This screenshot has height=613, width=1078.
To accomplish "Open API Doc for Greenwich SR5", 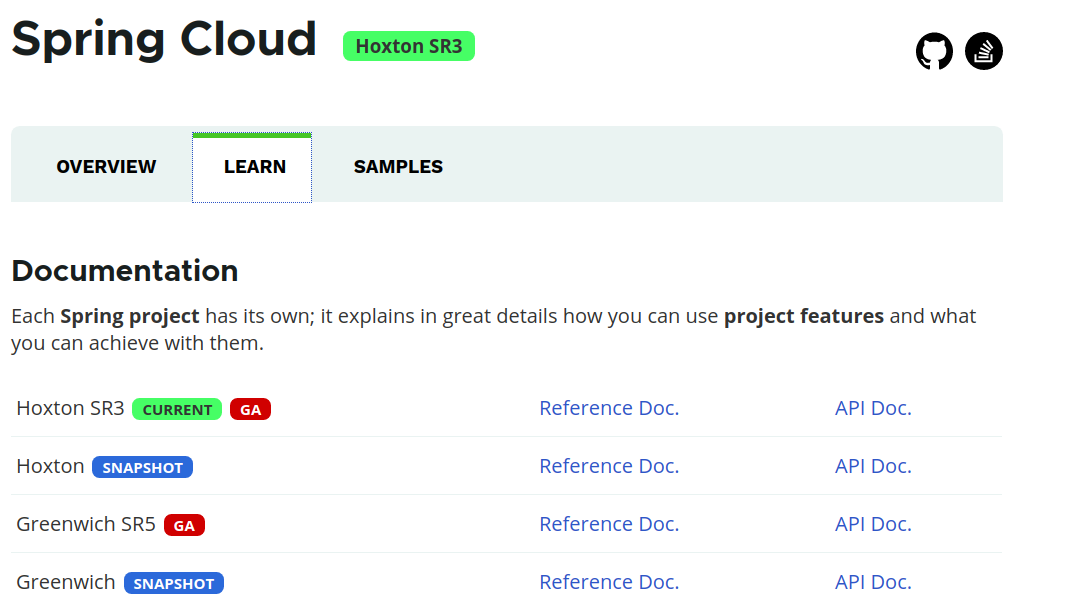I will point(873,523).
